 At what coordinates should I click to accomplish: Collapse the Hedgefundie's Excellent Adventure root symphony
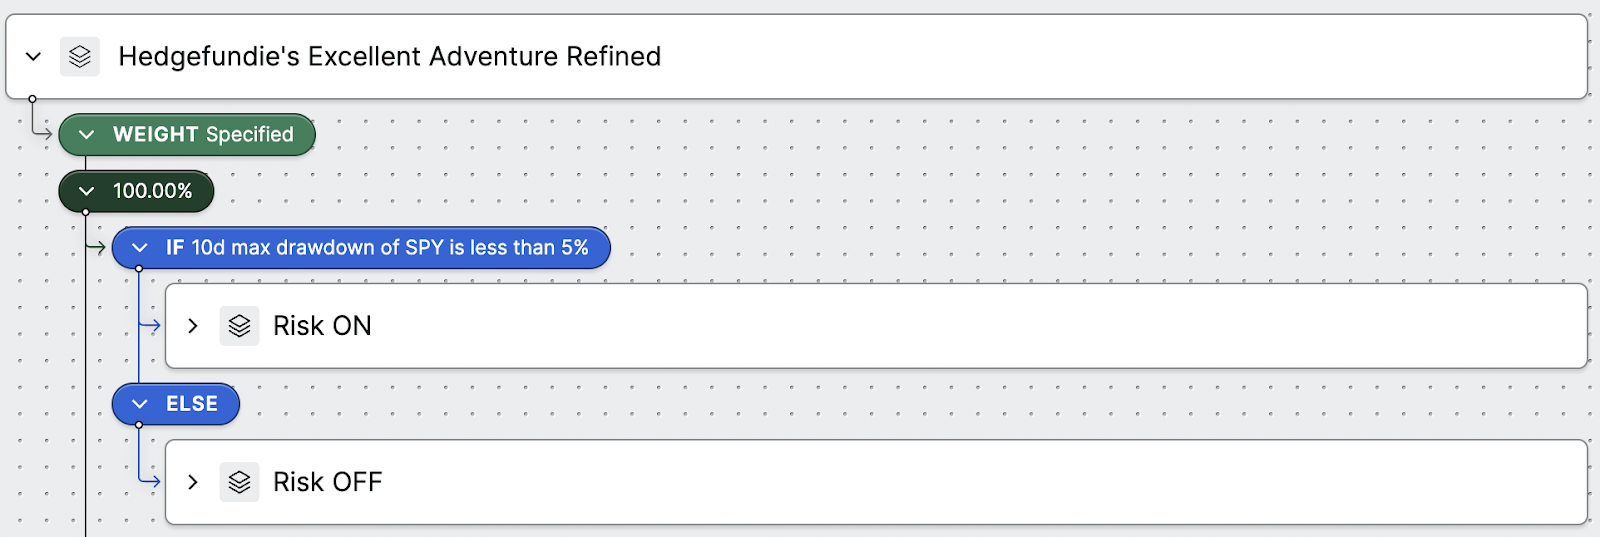point(34,57)
